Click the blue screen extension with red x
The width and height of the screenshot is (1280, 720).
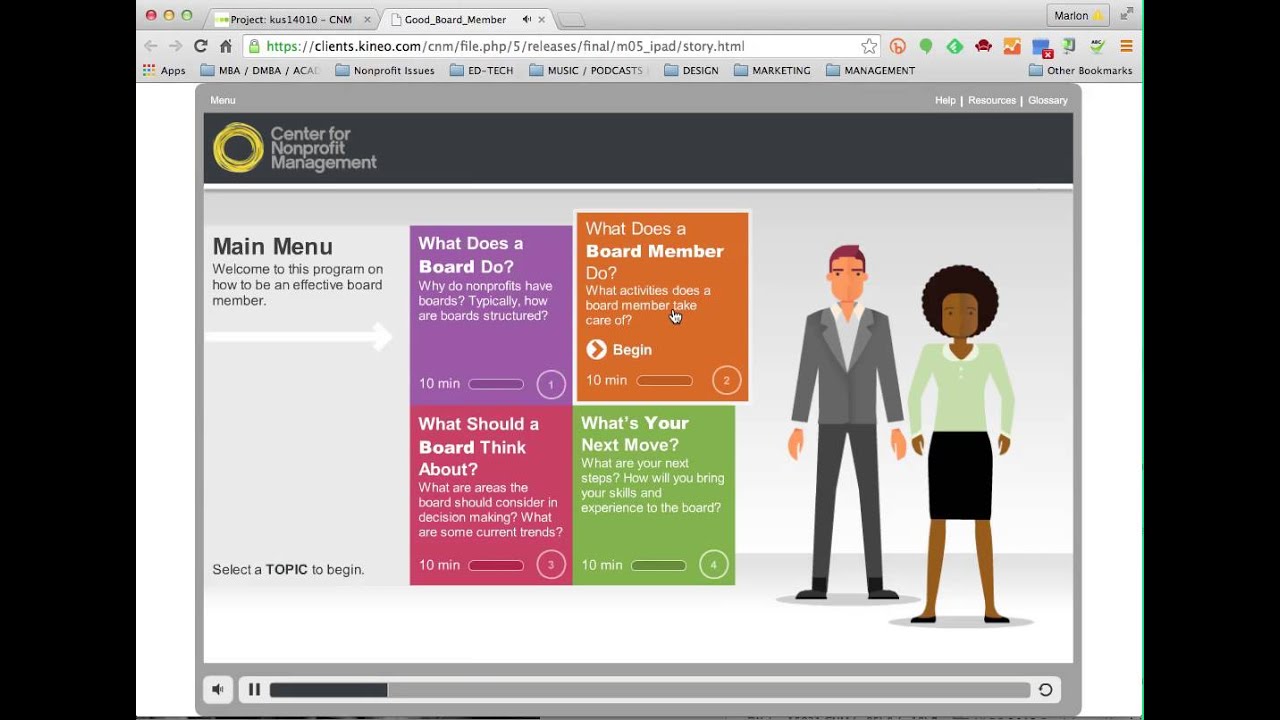click(x=1041, y=47)
